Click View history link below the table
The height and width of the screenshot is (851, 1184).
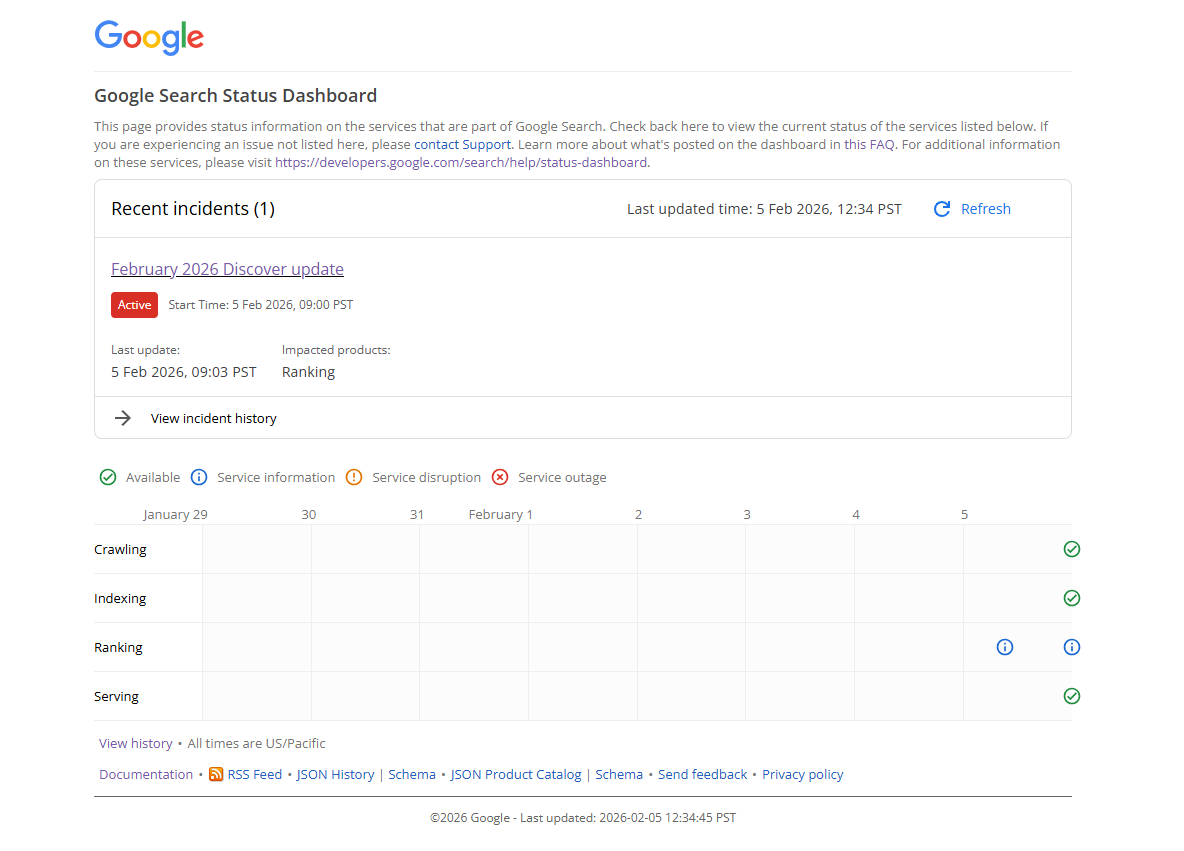[135, 743]
